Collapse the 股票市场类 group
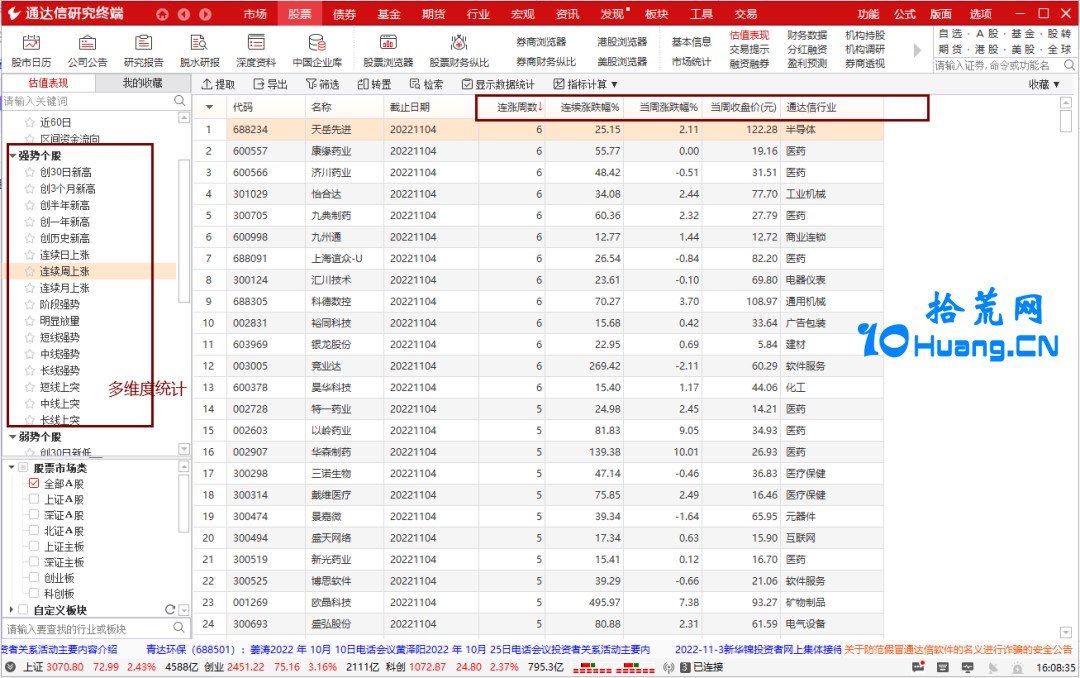Viewport: 1080px width, 678px height. pos(12,468)
